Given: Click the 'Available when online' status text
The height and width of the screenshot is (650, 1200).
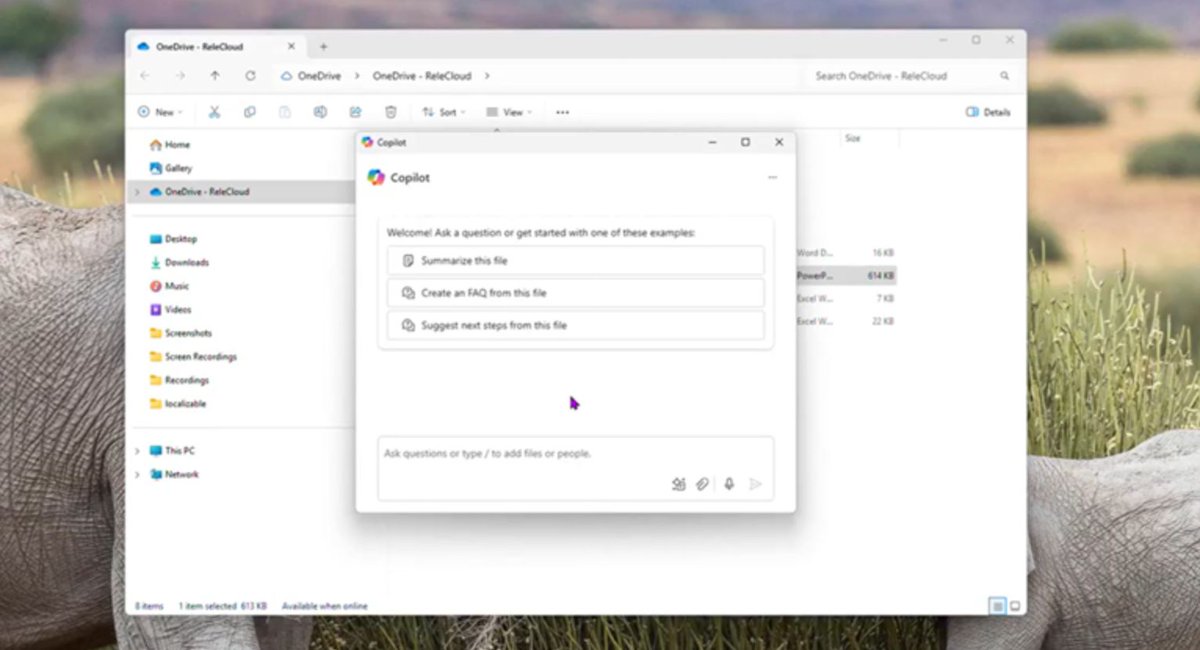Looking at the screenshot, I should (x=324, y=606).
